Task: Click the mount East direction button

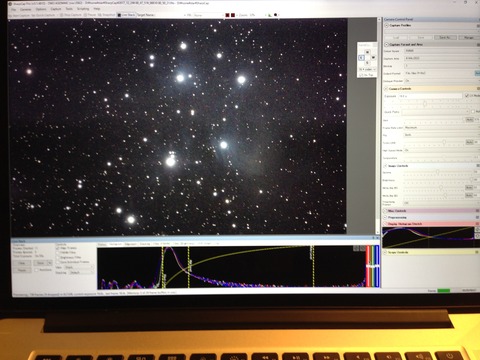Action: 361,58
